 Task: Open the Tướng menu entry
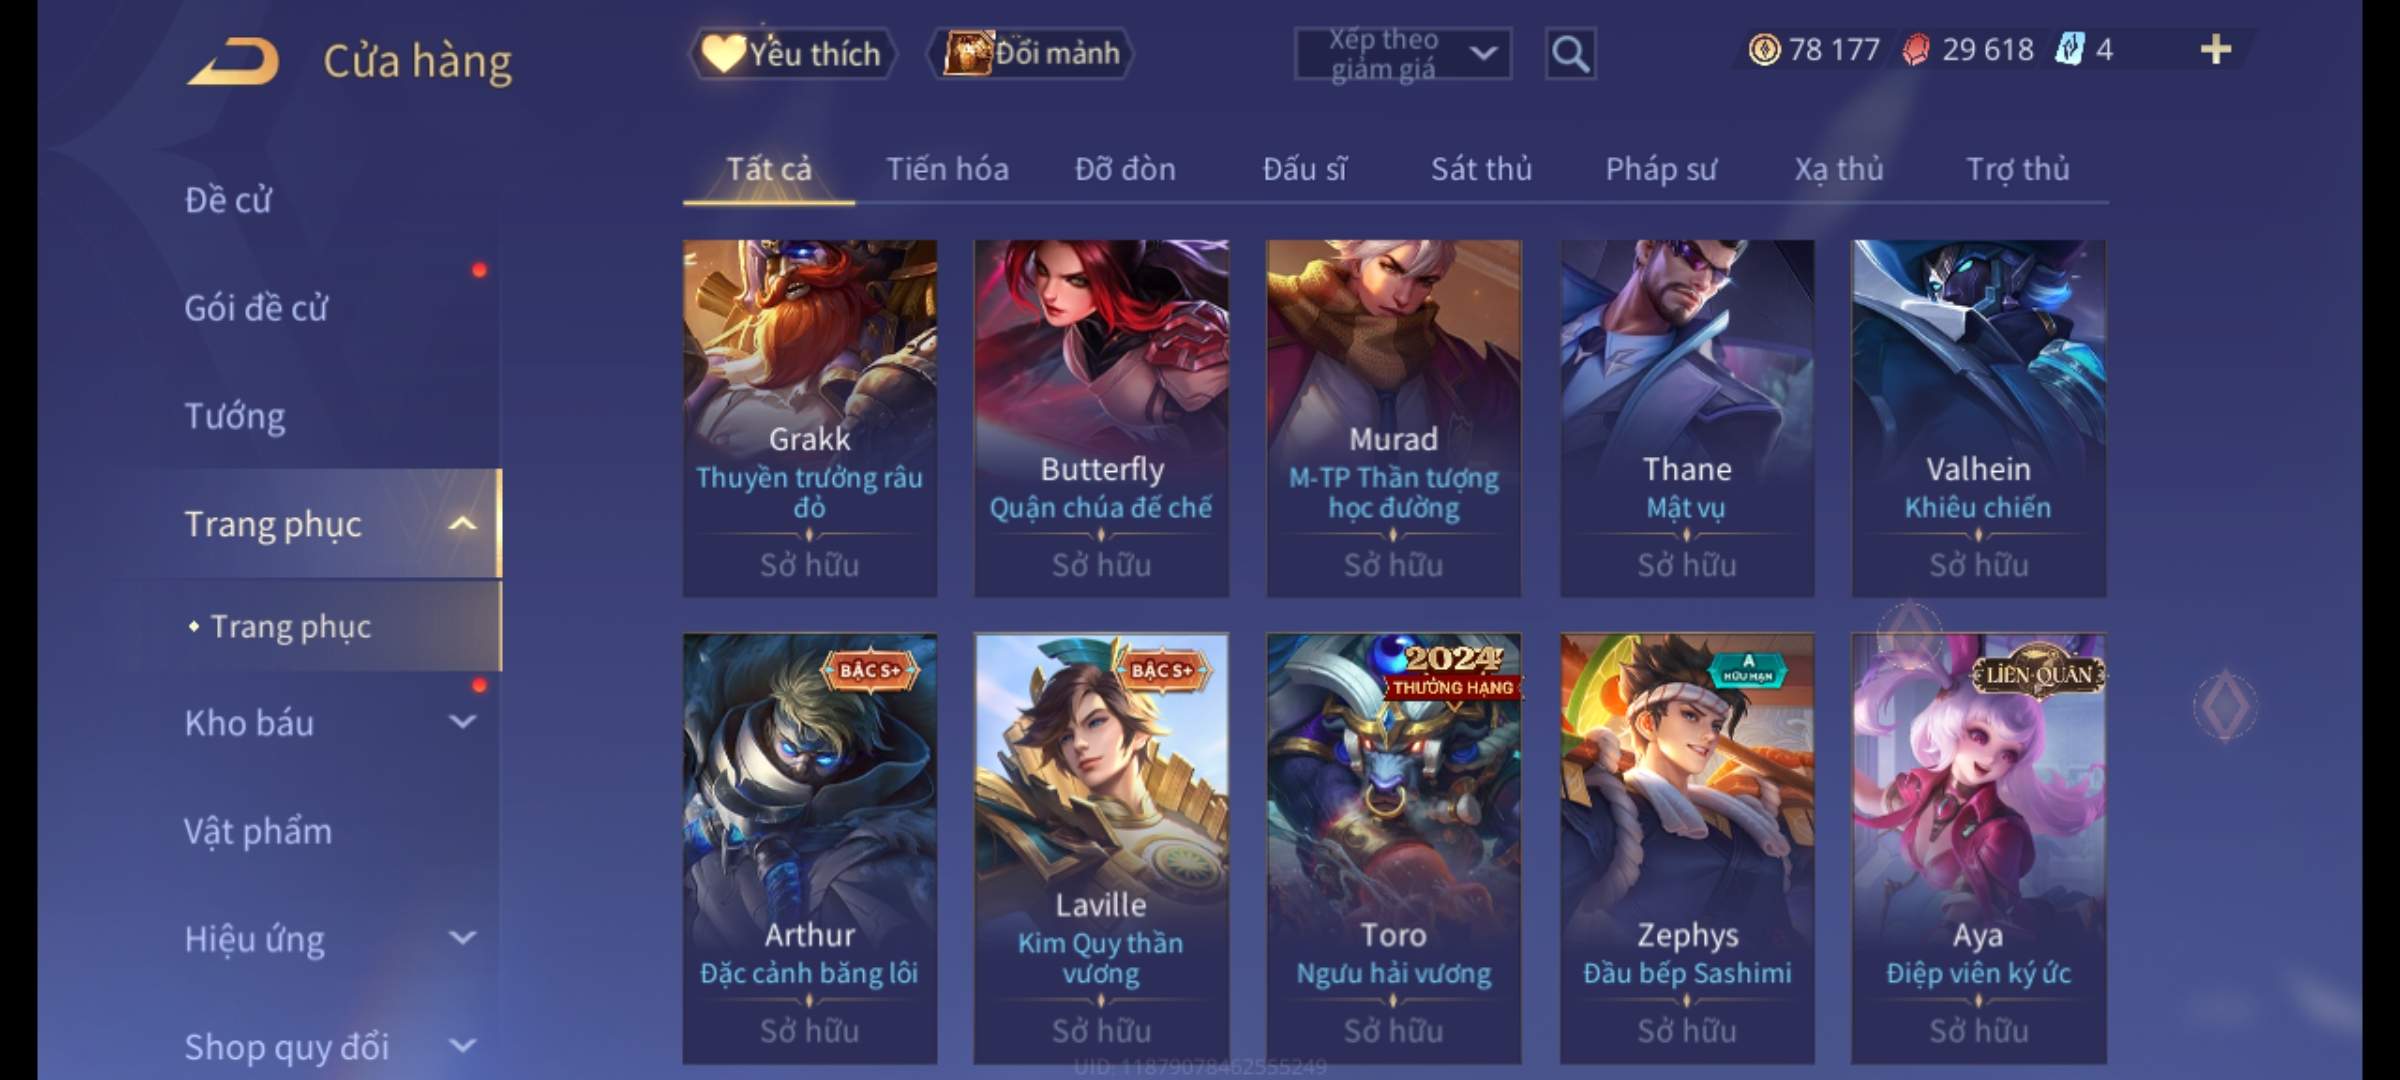[x=235, y=416]
